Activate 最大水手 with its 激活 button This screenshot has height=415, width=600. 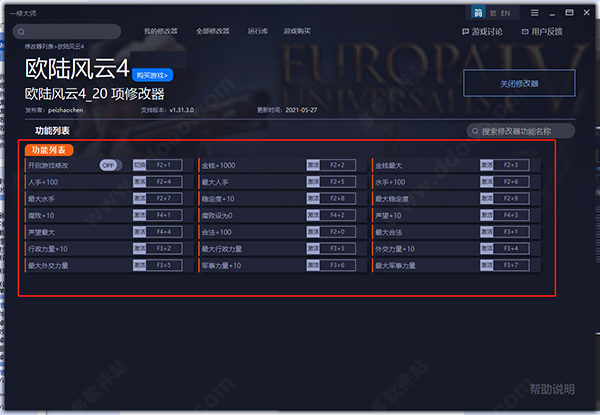point(139,199)
